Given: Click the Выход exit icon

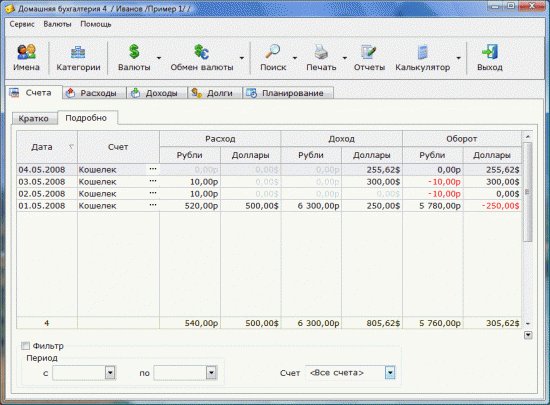Looking at the screenshot, I should tap(490, 52).
